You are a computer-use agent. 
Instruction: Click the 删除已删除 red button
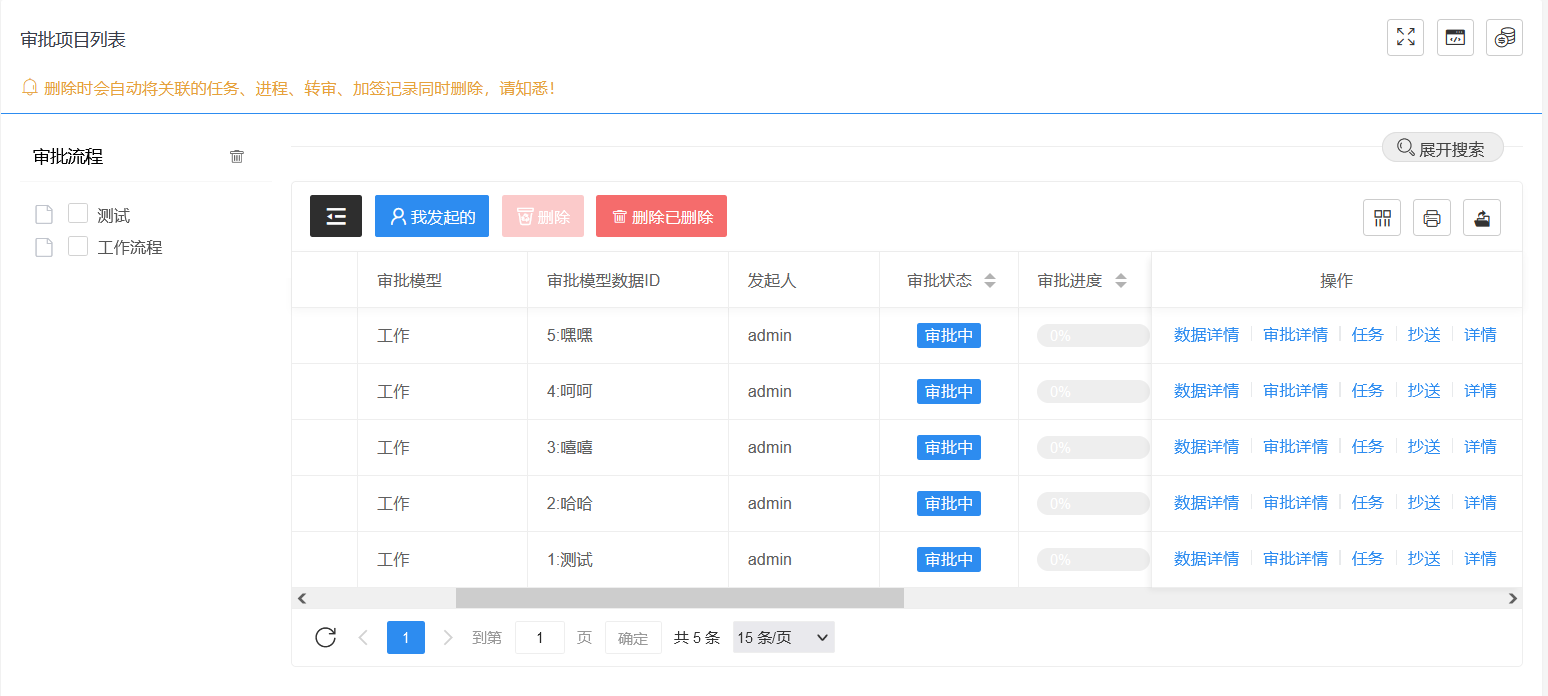tap(661, 216)
